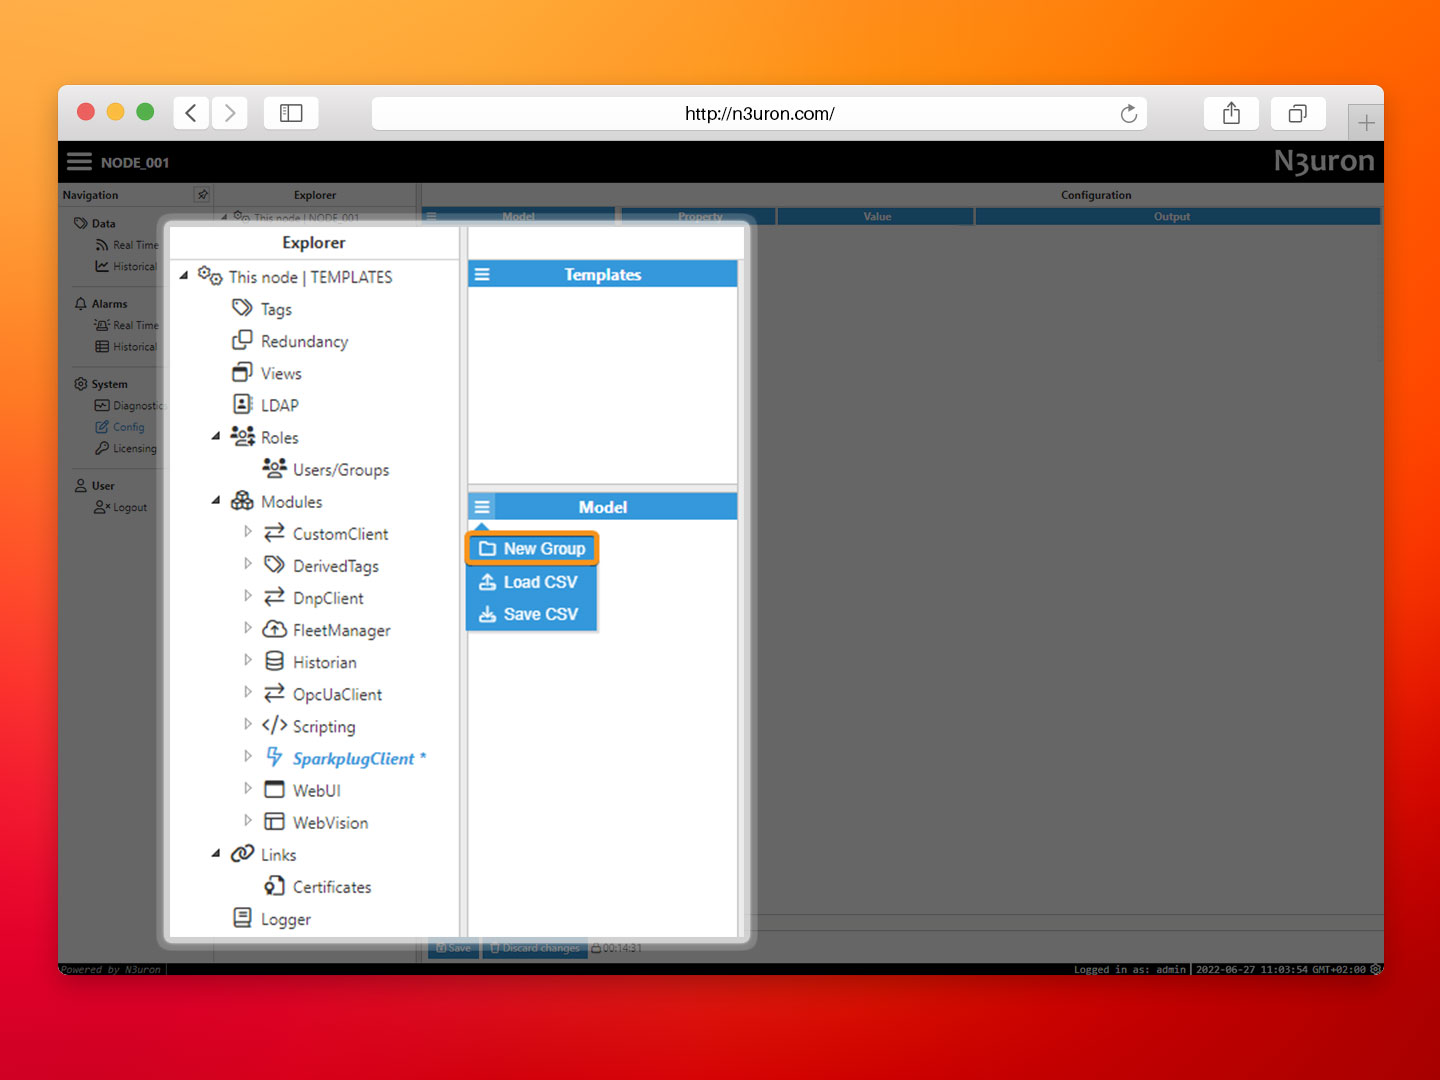Expand the FleetManager module
This screenshot has width=1440, height=1080.
(x=248, y=628)
